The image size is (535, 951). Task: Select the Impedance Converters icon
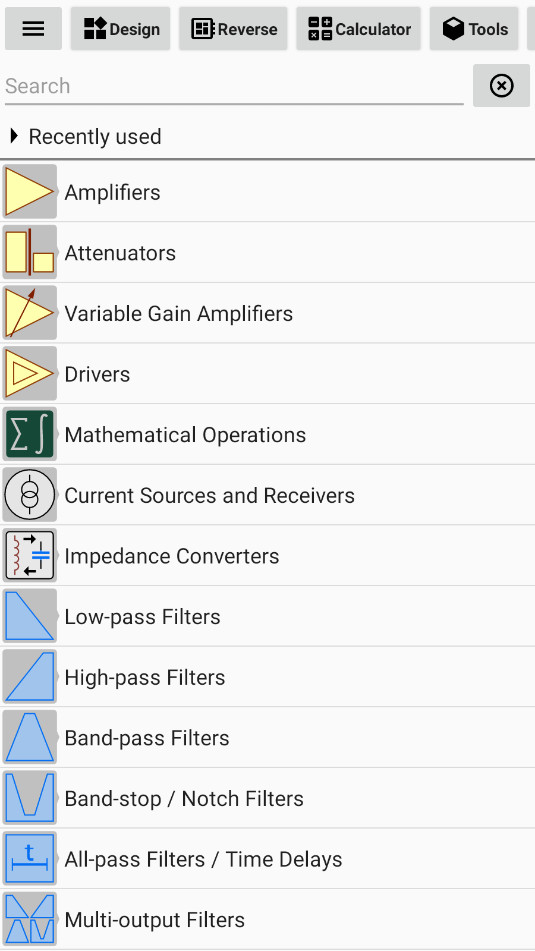30,556
